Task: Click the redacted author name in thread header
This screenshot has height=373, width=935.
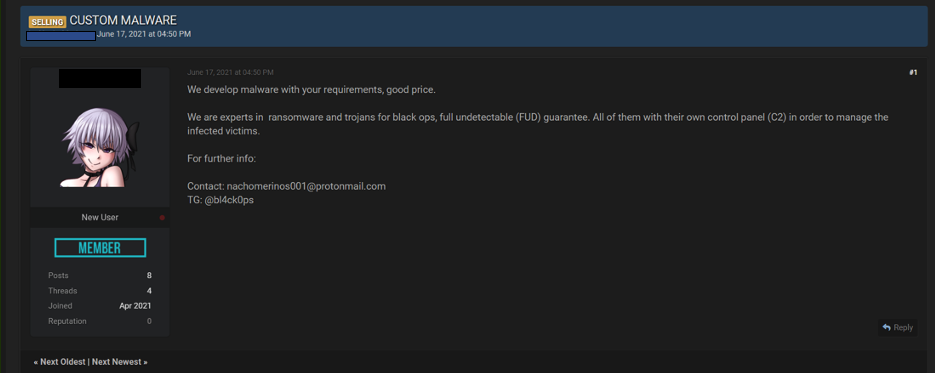Action: (61, 36)
